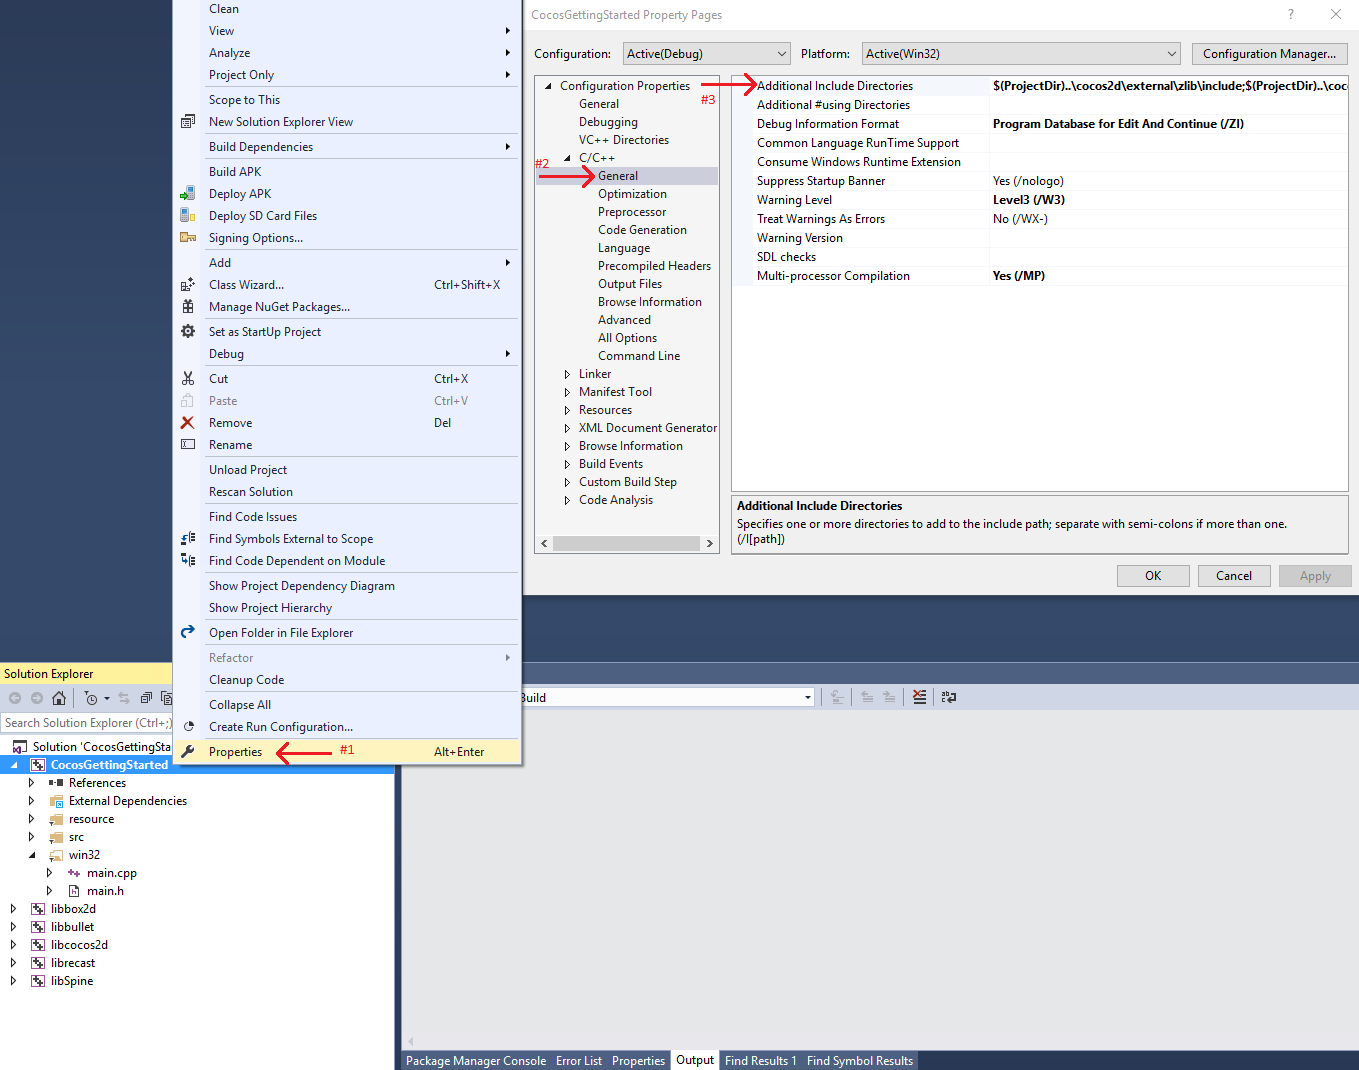This screenshot has width=1359, height=1070.
Task: Expand the Manifest Tool node
Action: 567,392
